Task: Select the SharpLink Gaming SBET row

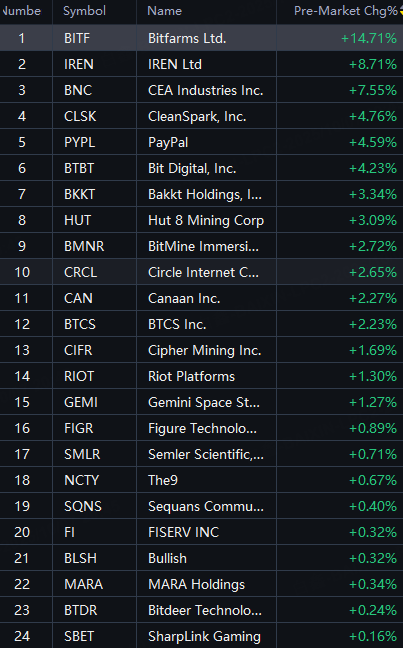Action: [x=201, y=636]
